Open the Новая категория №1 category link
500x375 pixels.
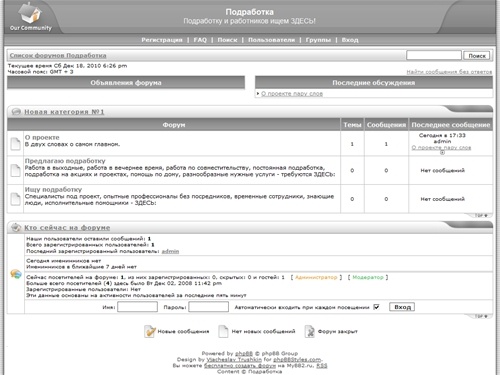pyautogui.click(x=64, y=112)
